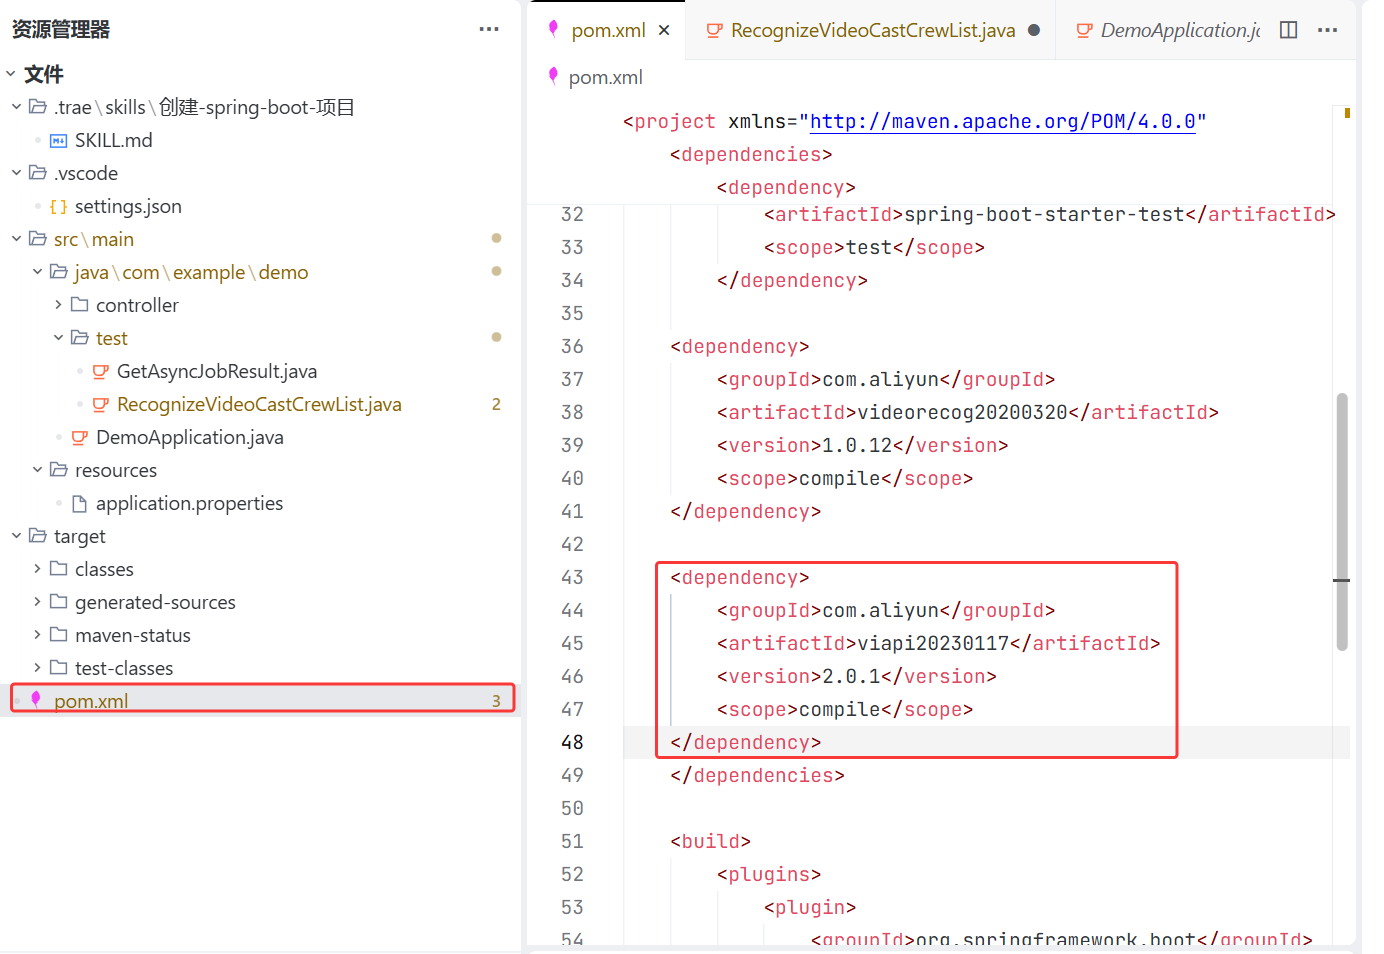Image resolution: width=1384 pixels, height=954 pixels.
Task: Click line number 48 in gutter
Action: (x=572, y=743)
